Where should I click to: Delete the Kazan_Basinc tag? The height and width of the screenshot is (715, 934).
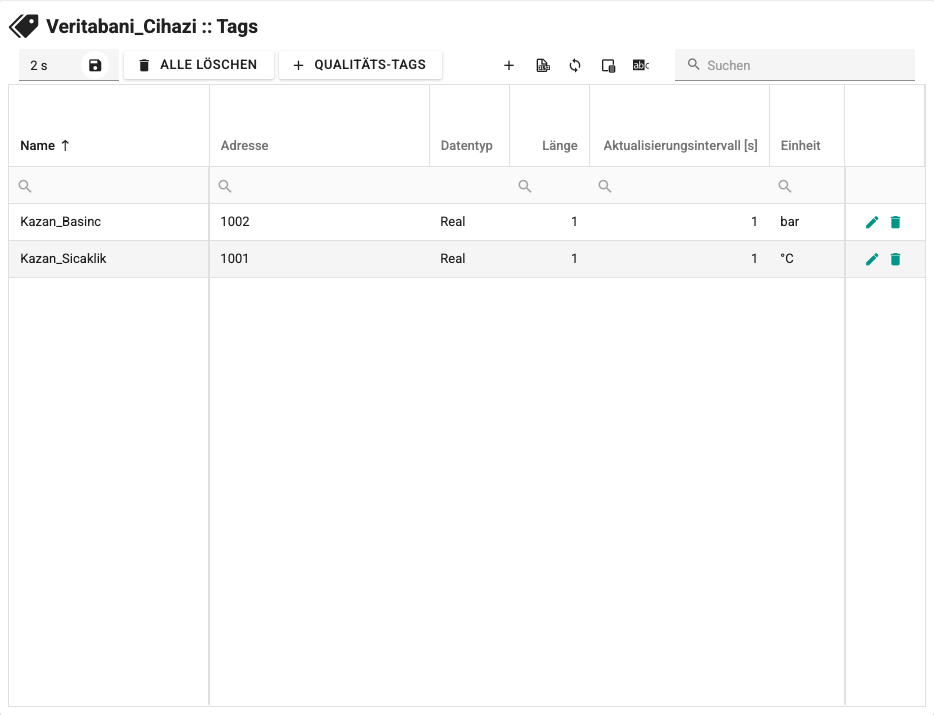[895, 222]
